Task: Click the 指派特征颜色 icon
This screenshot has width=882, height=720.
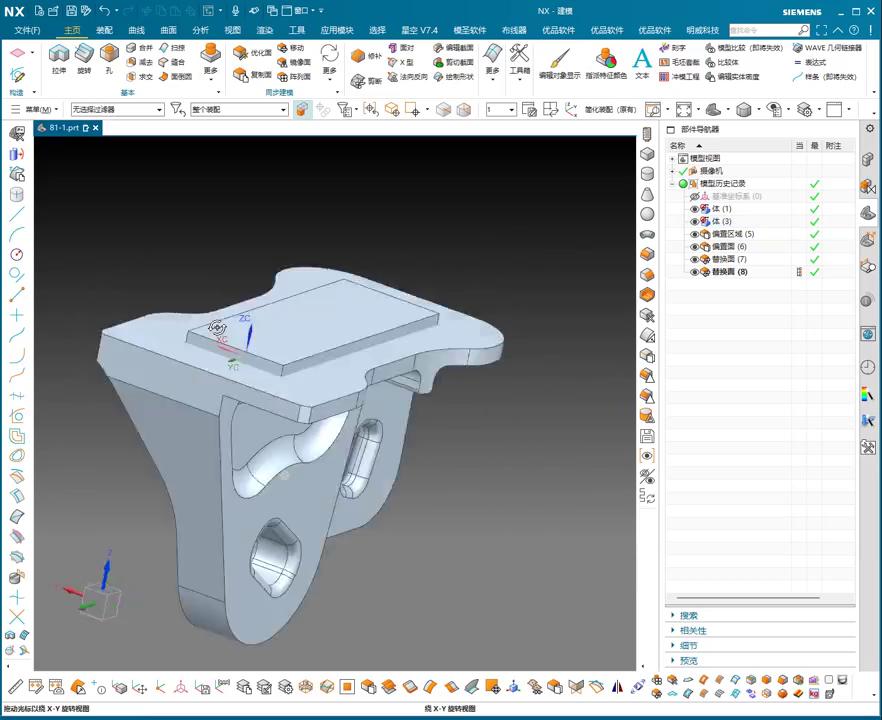Action: point(606,59)
